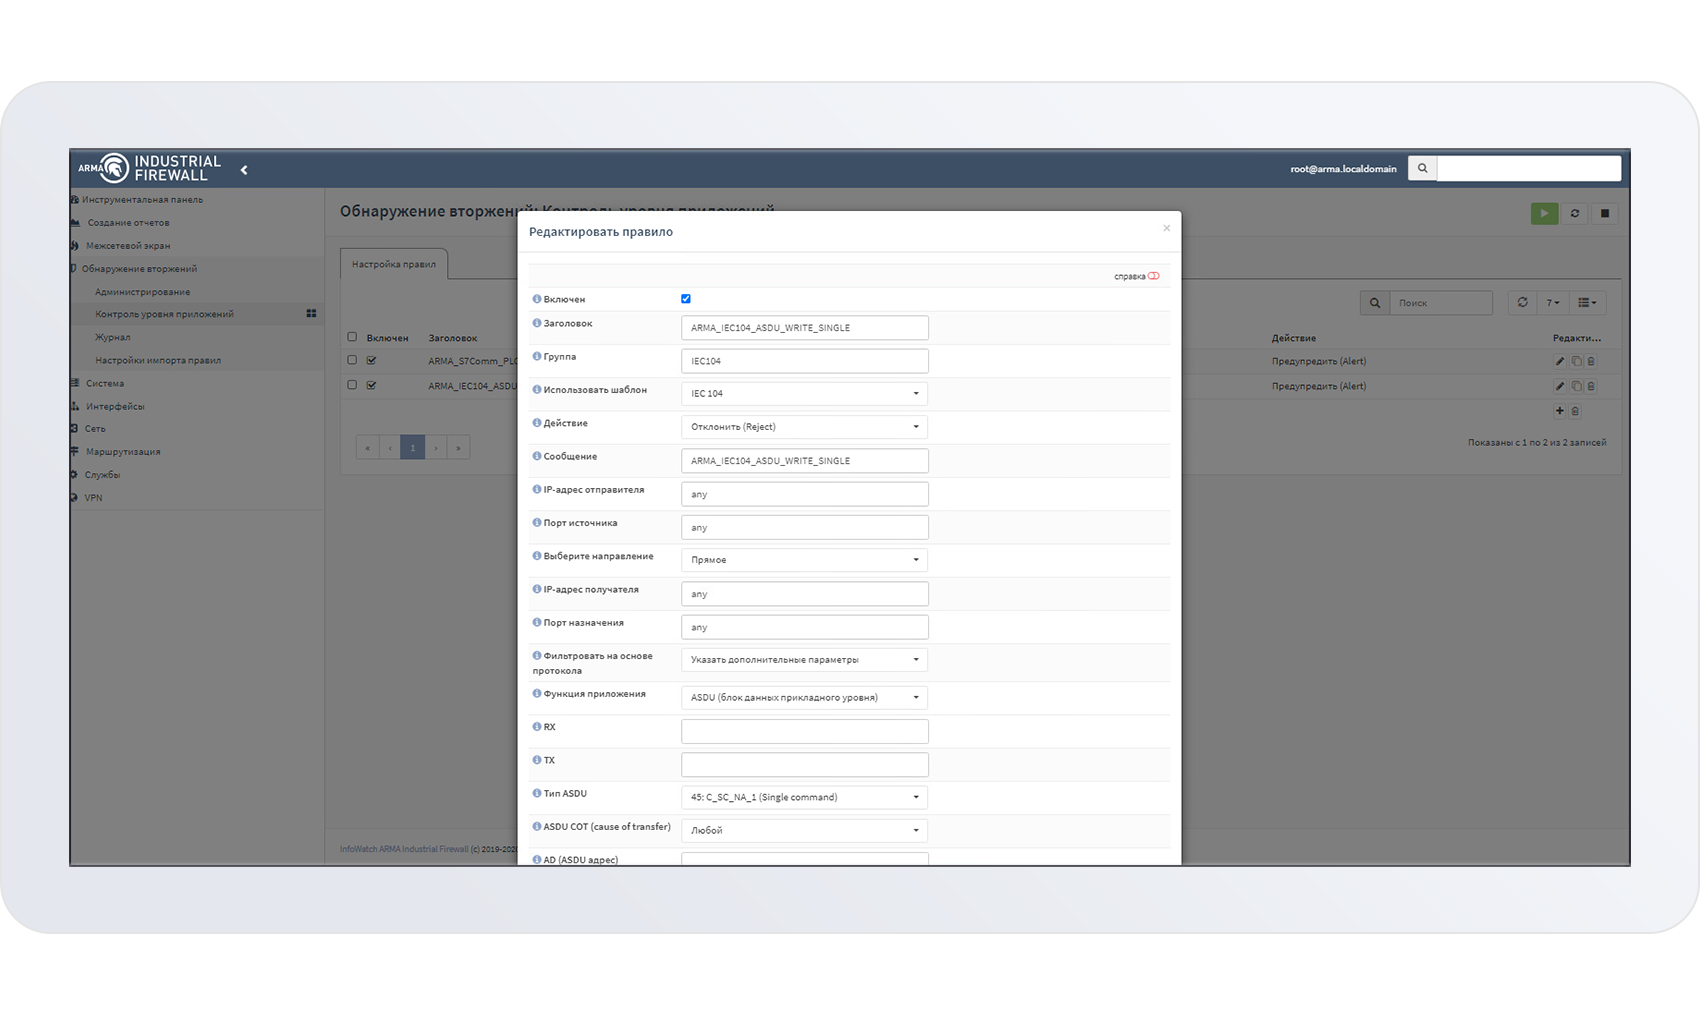Click the pencil edit icon for ARMA_S7Comm rule
The image size is (1700, 1015).
point(1560,361)
